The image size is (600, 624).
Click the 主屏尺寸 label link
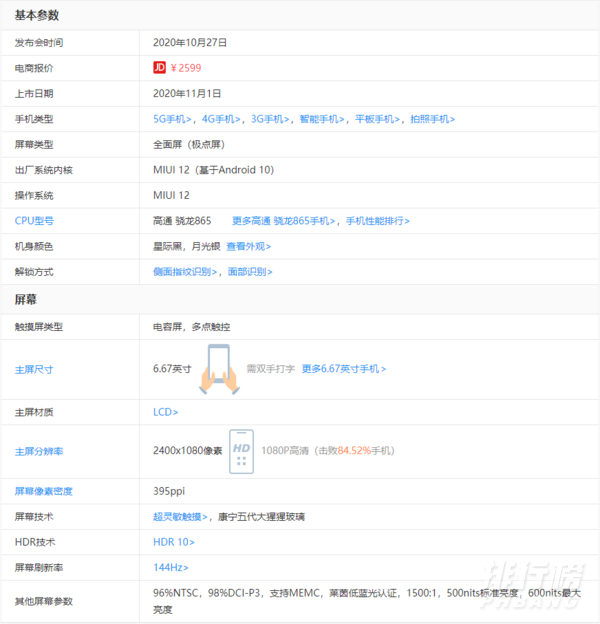34,370
